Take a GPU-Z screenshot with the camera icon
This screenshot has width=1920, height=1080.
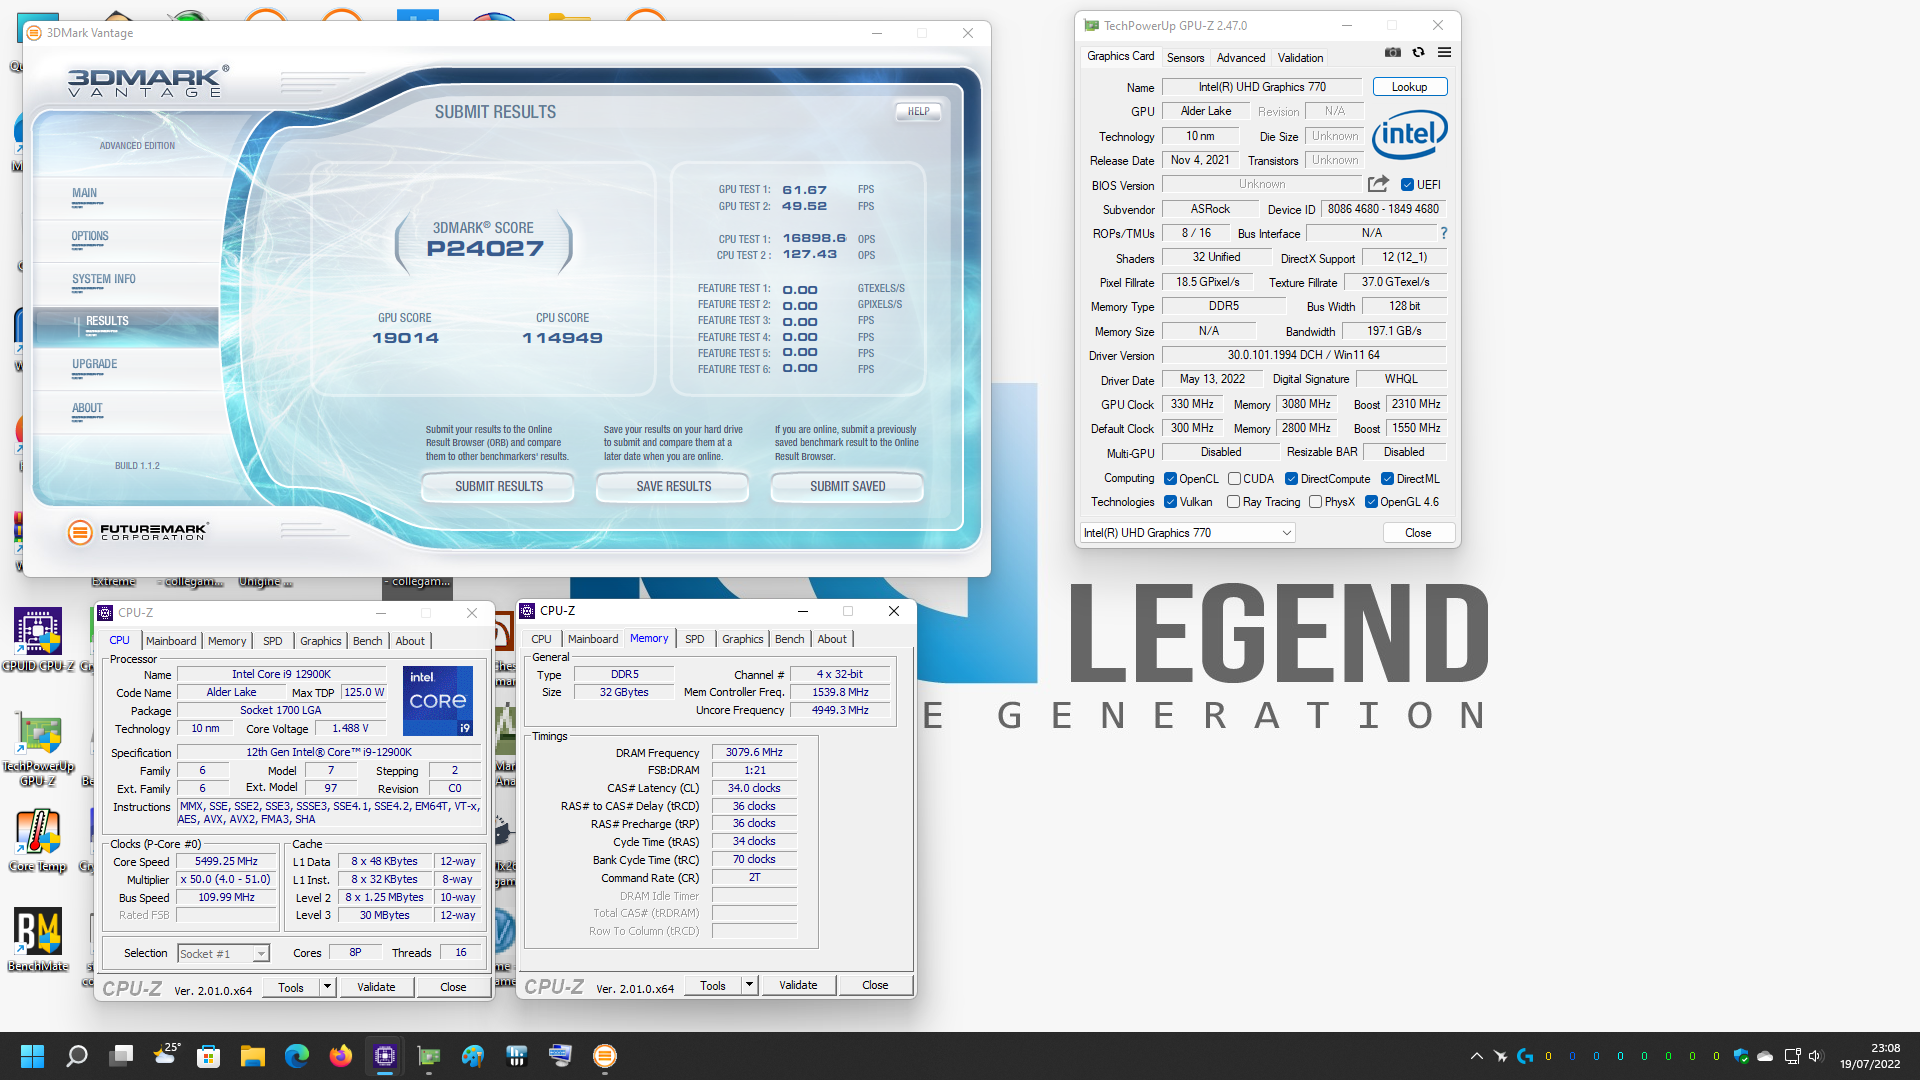[1392, 53]
